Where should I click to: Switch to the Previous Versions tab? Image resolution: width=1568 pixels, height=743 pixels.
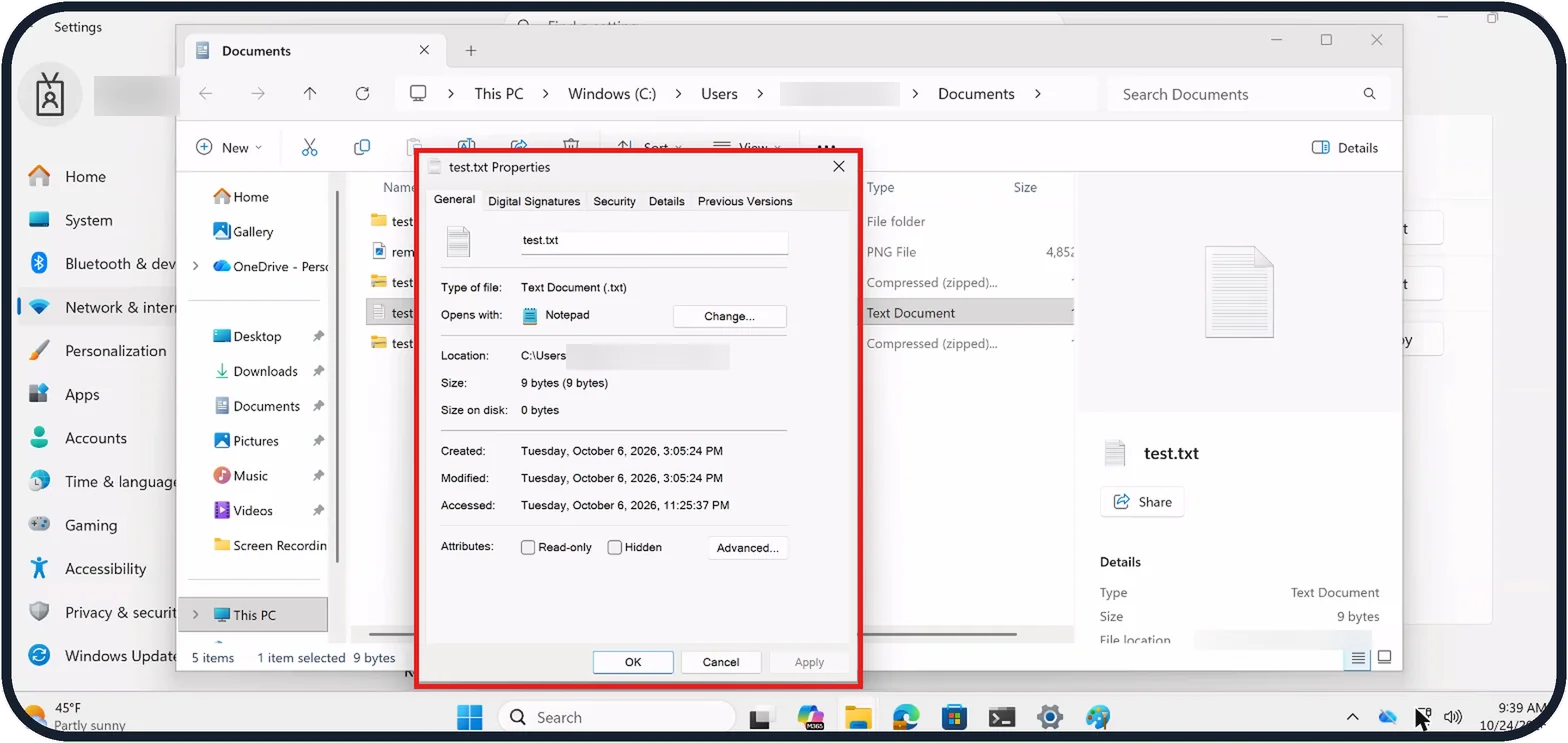click(745, 201)
